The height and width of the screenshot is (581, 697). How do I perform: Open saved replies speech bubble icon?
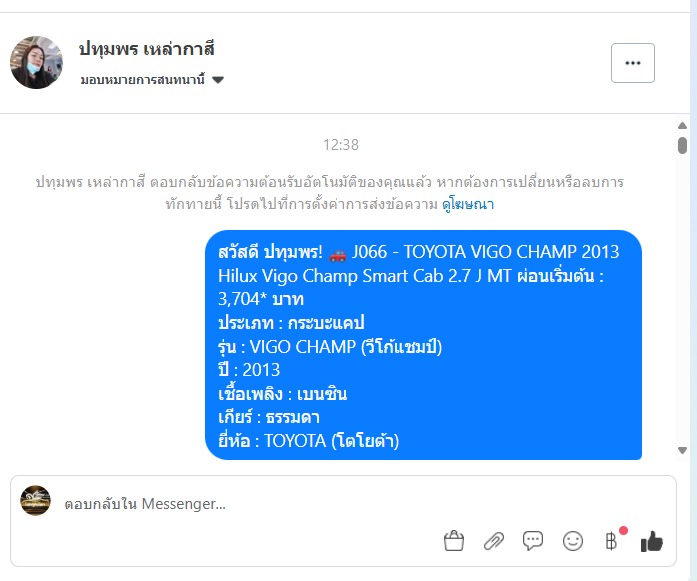point(533,541)
